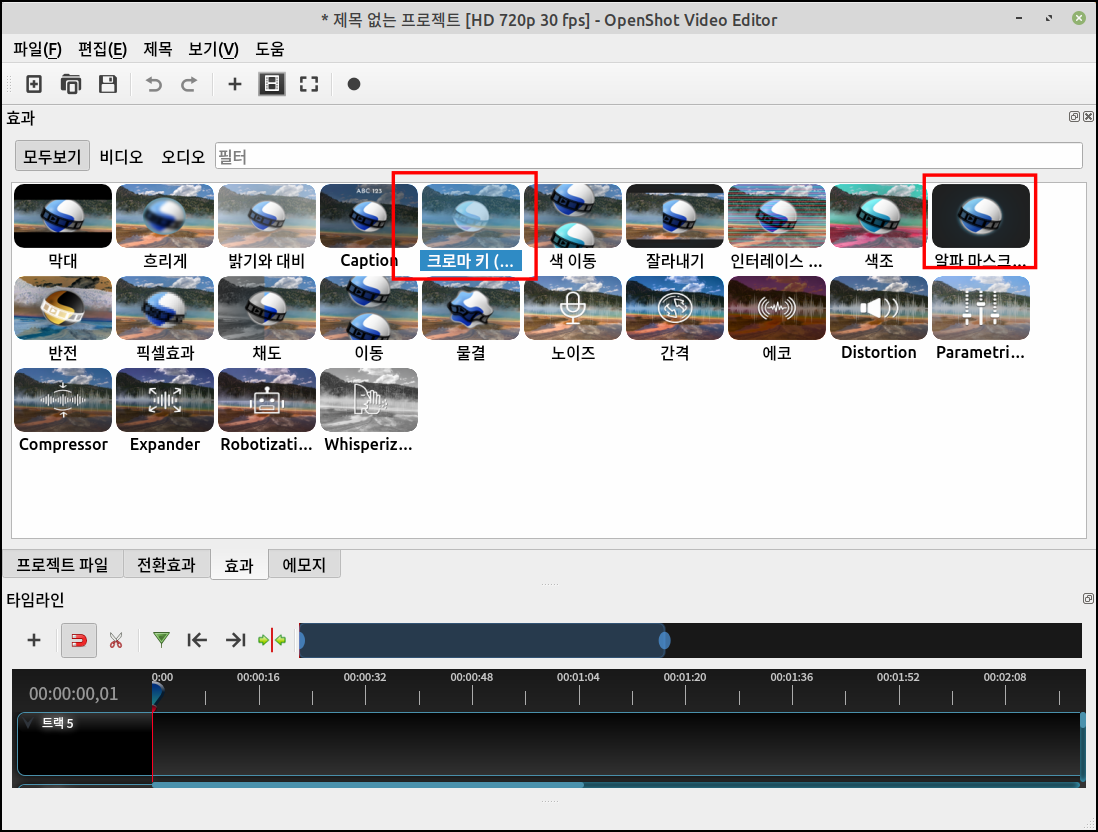Viewport: 1098px width, 832px height.
Task: Select the 막대 (Bars) effect
Action: 63,227
